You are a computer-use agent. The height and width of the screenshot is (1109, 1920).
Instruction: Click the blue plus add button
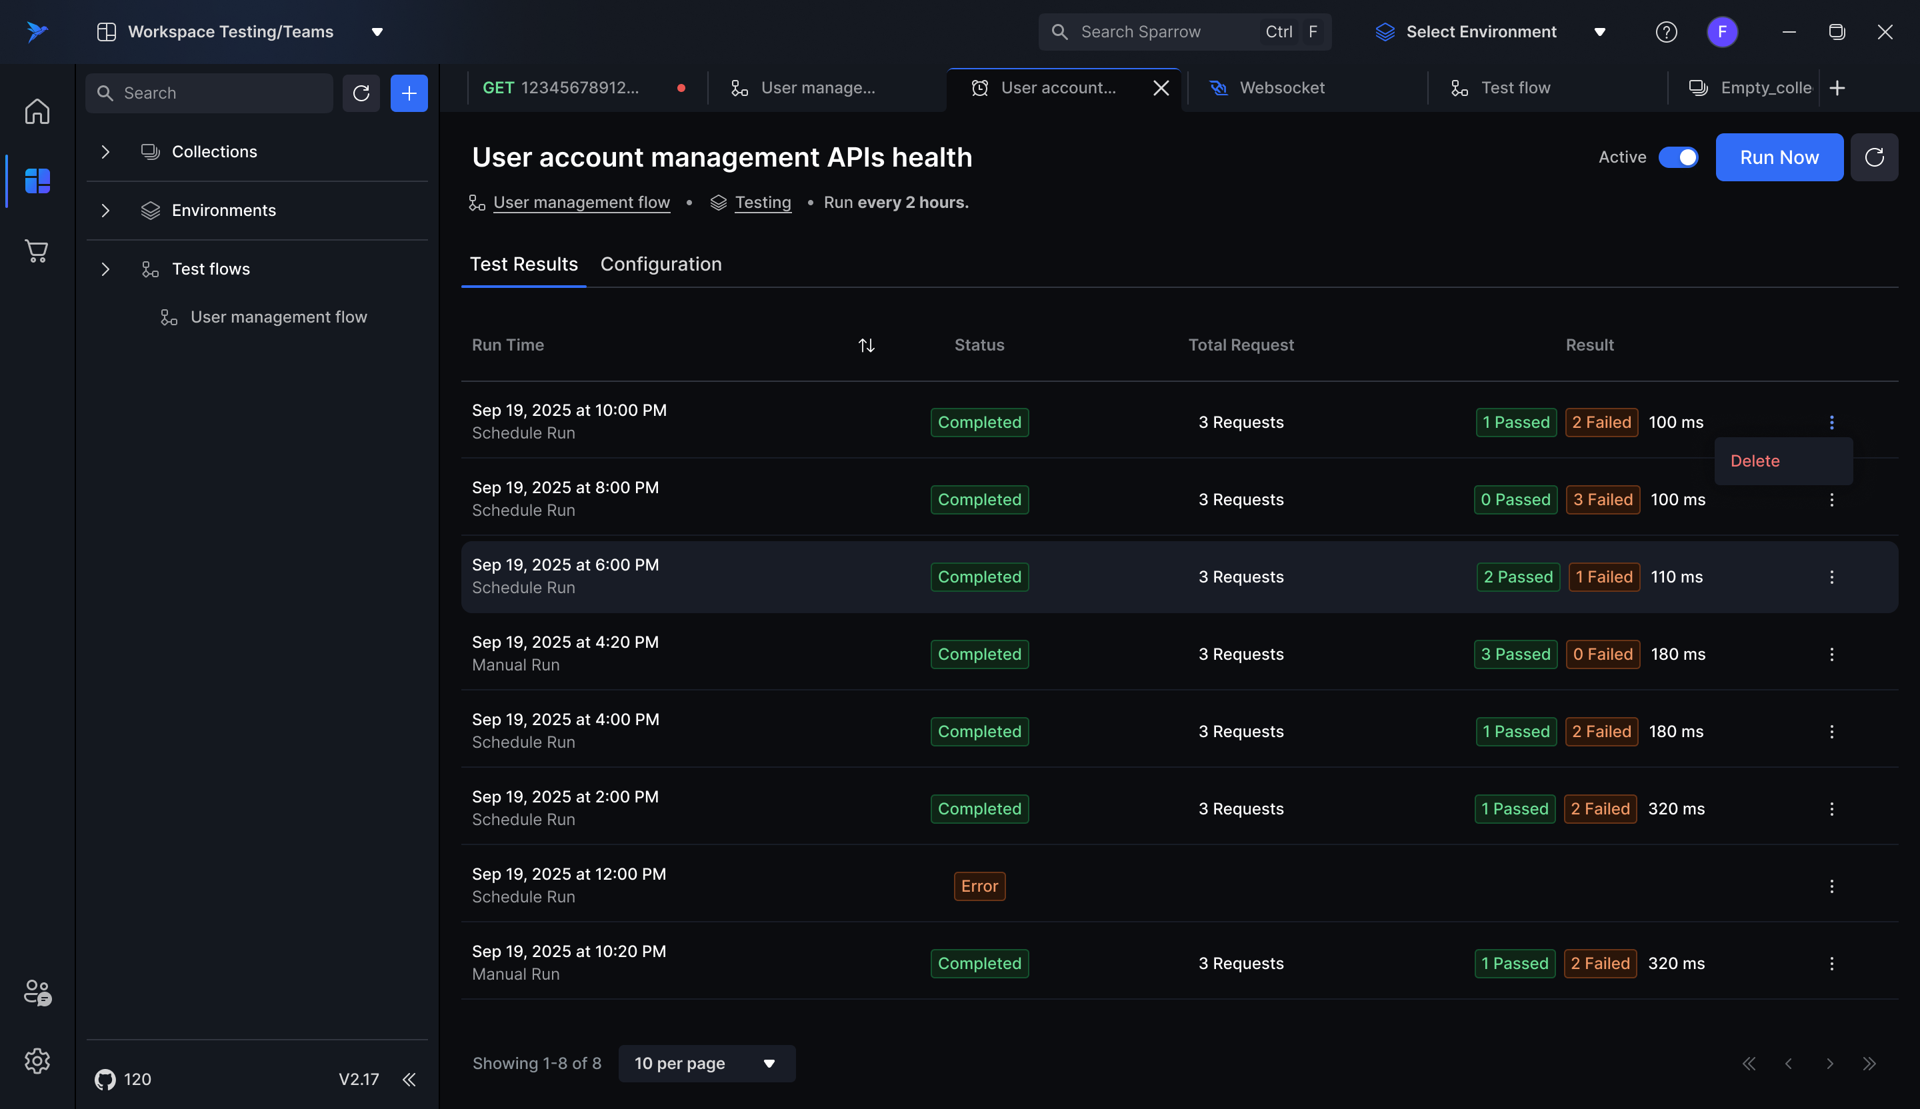(x=409, y=93)
